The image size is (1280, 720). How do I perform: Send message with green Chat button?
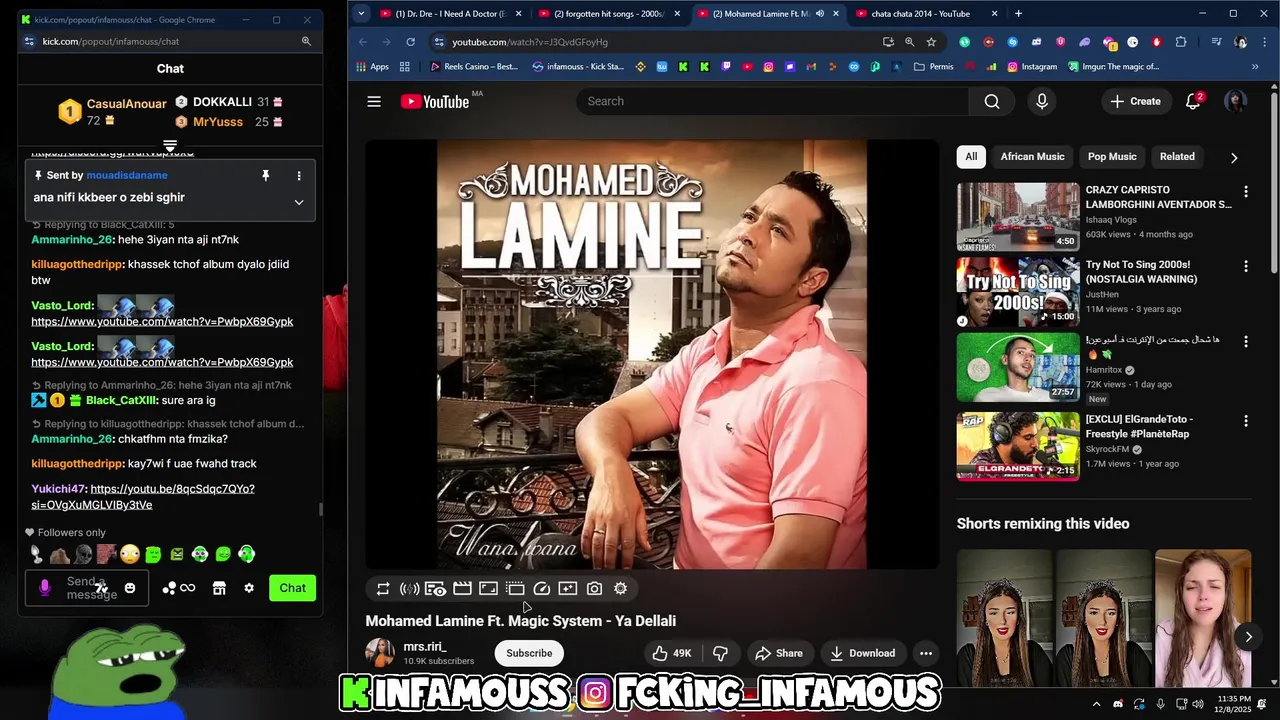[x=293, y=588]
